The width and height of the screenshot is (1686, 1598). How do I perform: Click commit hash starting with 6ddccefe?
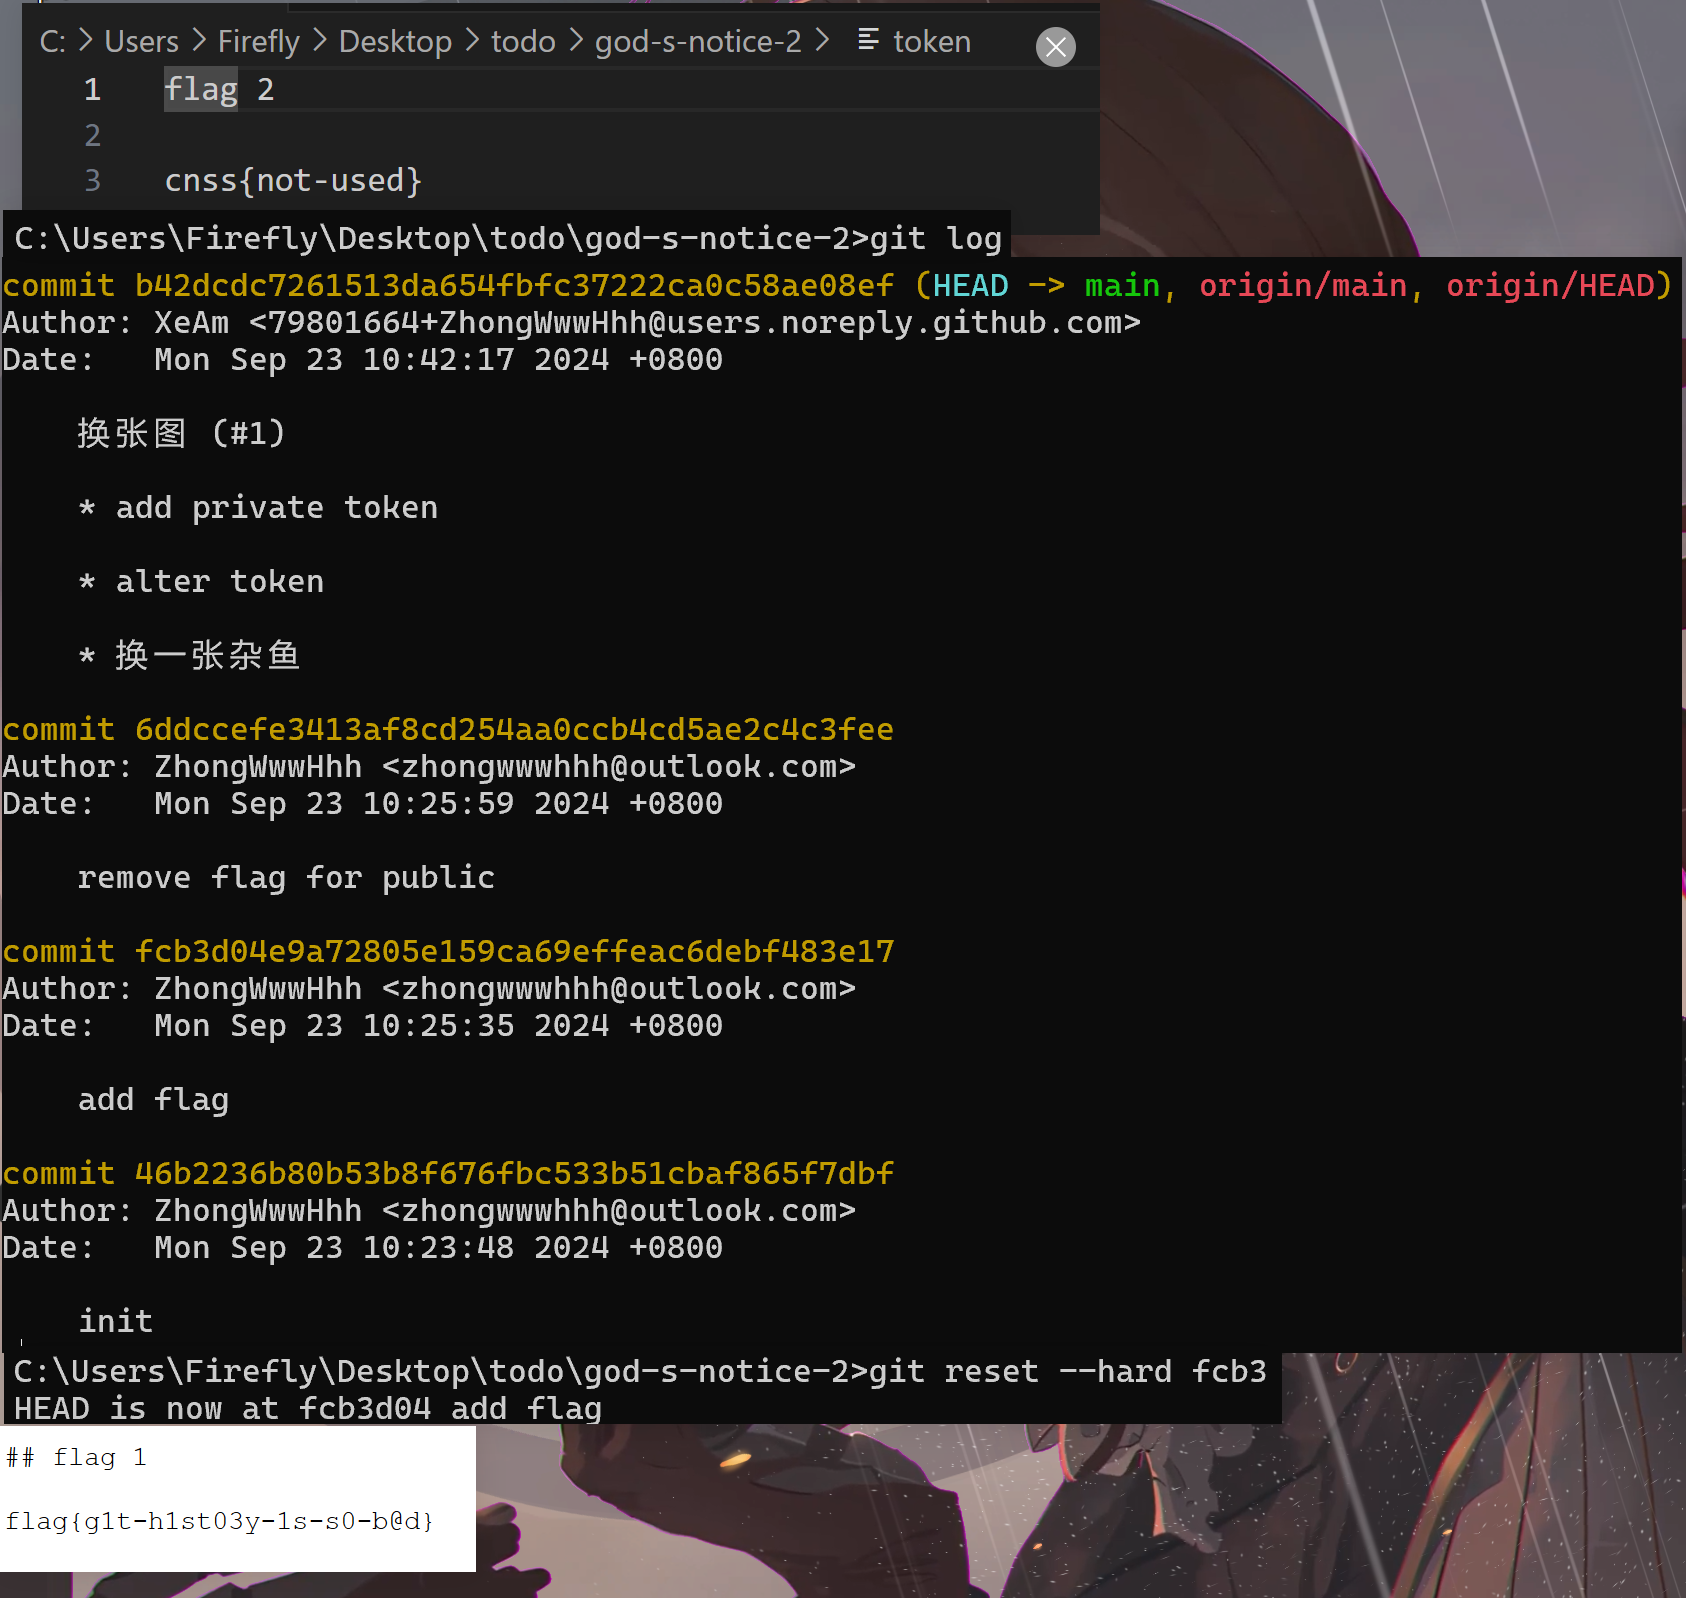point(514,730)
